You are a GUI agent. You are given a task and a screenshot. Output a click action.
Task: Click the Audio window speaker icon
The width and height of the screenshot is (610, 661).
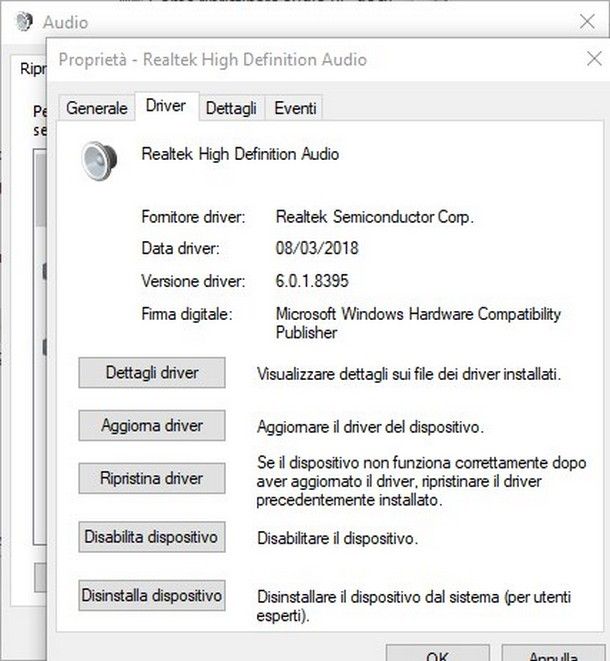pos(24,21)
